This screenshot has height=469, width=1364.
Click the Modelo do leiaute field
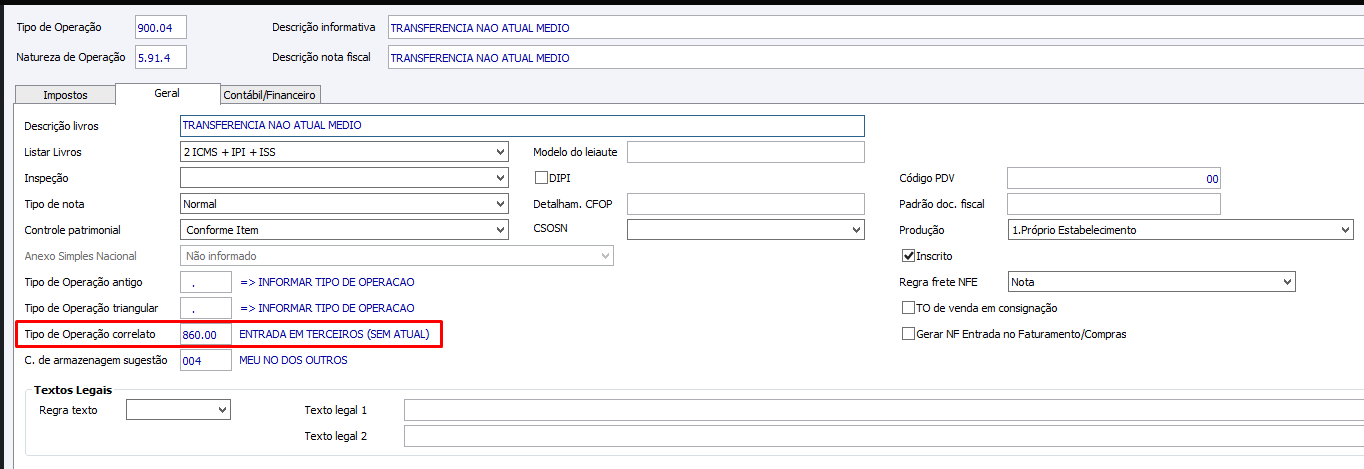[745, 152]
